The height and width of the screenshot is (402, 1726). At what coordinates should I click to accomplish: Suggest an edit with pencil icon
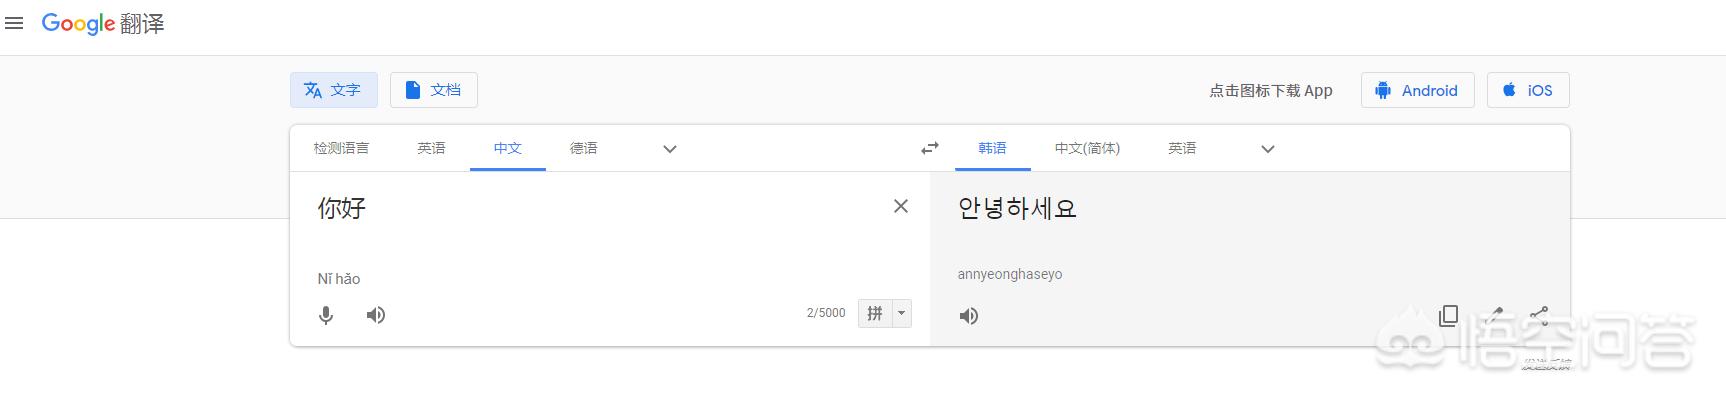click(x=1494, y=316)
